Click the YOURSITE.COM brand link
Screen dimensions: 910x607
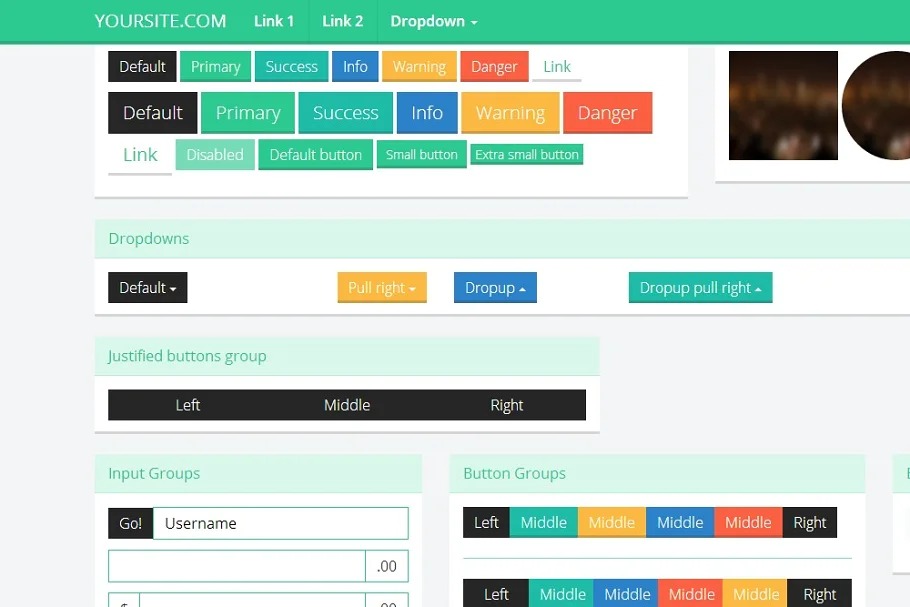click(x=160, y=21)
